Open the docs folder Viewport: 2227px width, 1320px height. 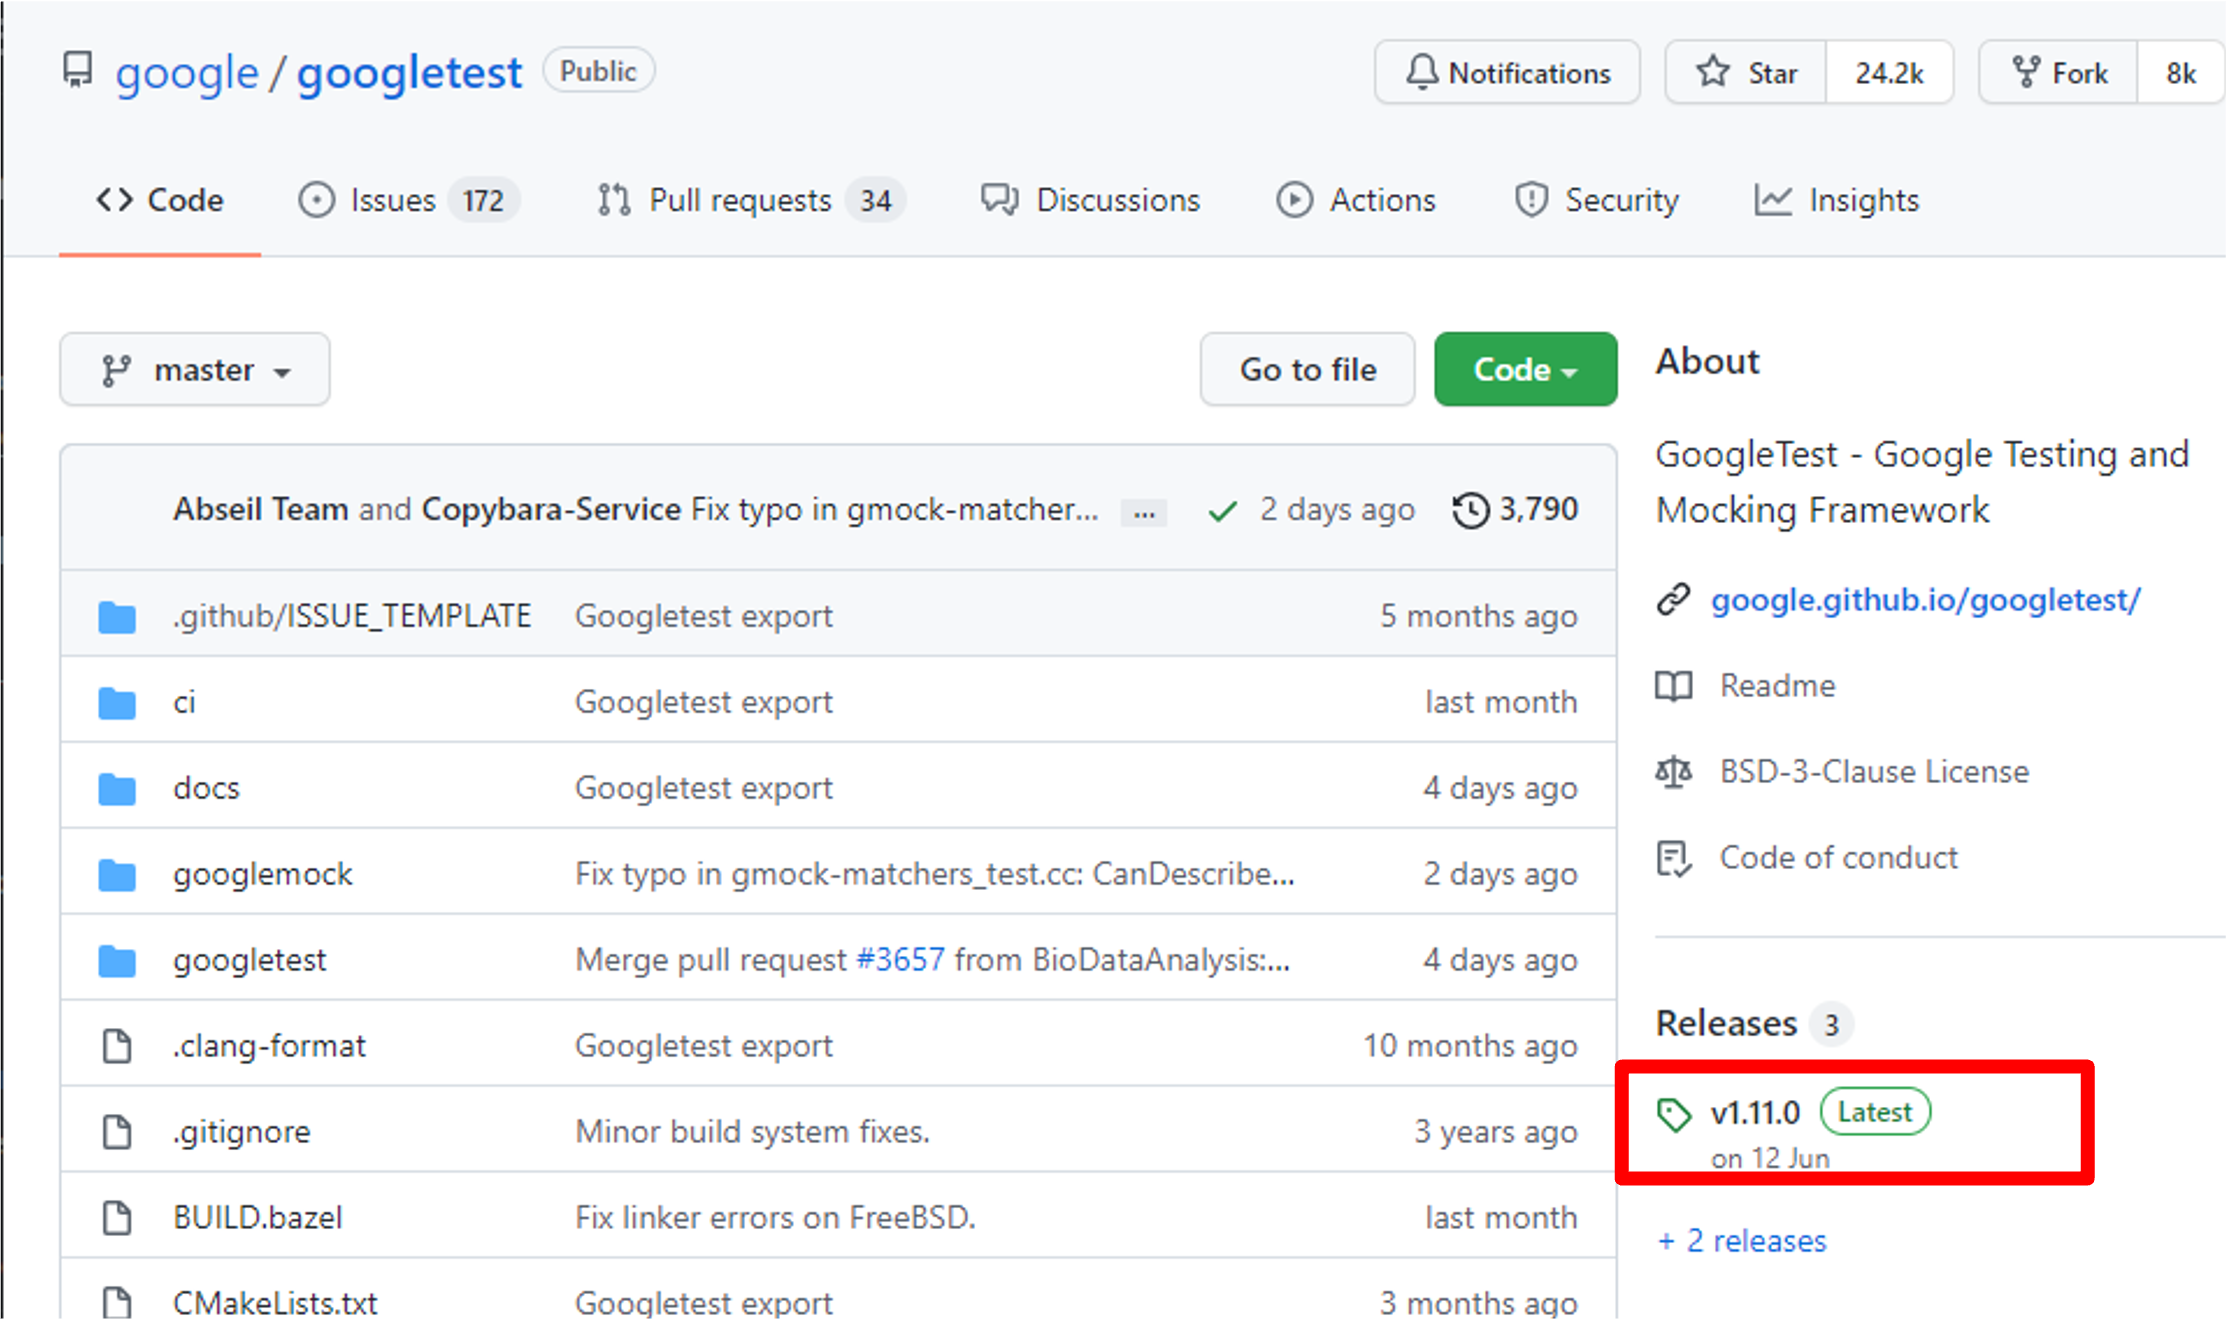pyautogui.click(x=207, y=788)
